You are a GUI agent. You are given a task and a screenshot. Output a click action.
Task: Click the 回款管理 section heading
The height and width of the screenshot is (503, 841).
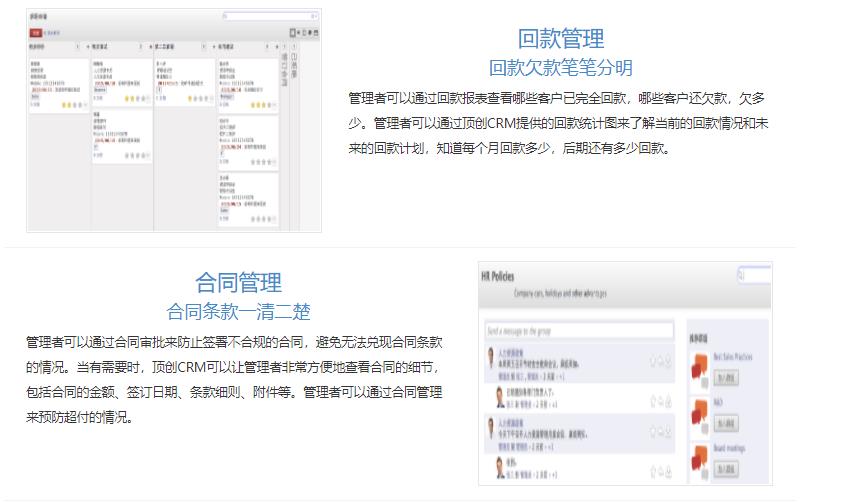click(x=560, y=39)
